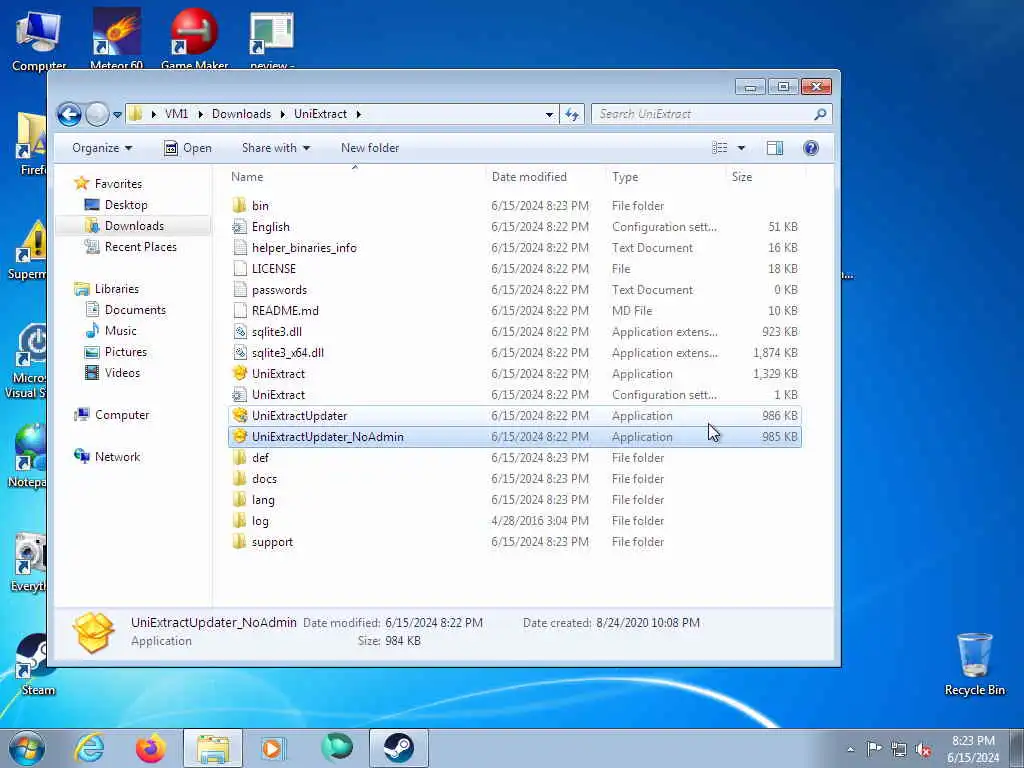Select the sqlite3_x64.dll file icon
1024x768 pixels.
(240, 353)
